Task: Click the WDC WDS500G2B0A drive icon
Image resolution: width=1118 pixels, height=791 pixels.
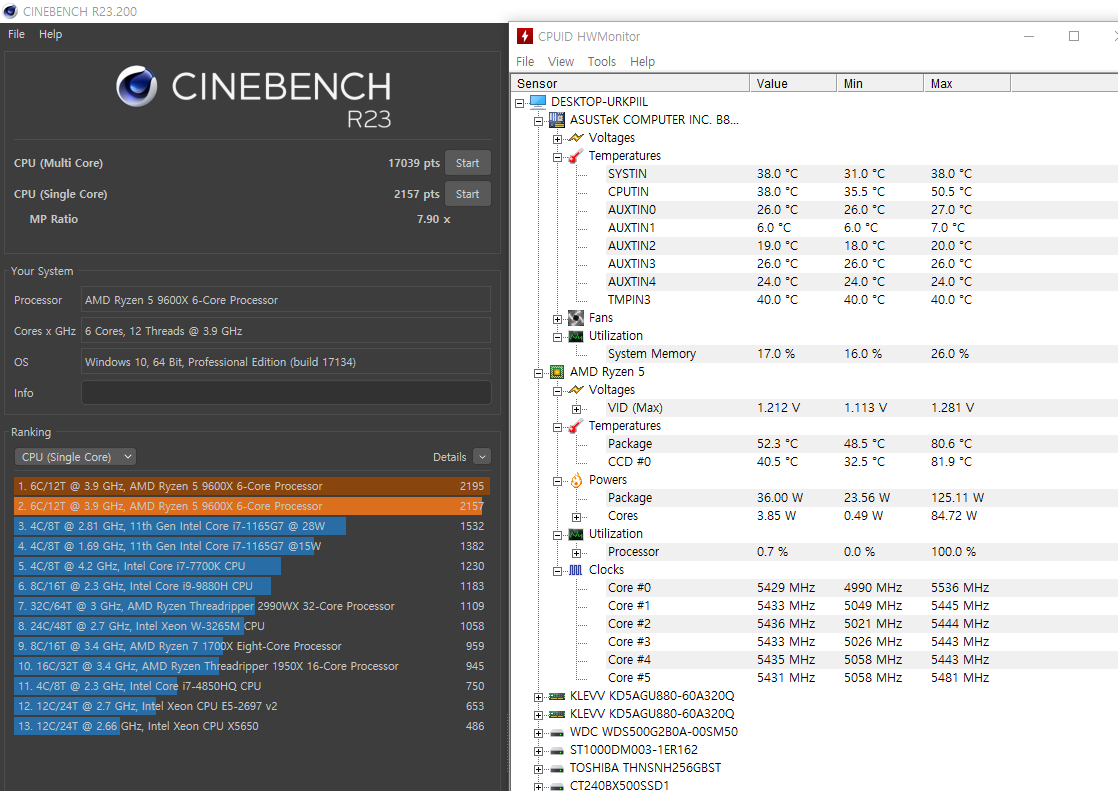Action: 557,733
